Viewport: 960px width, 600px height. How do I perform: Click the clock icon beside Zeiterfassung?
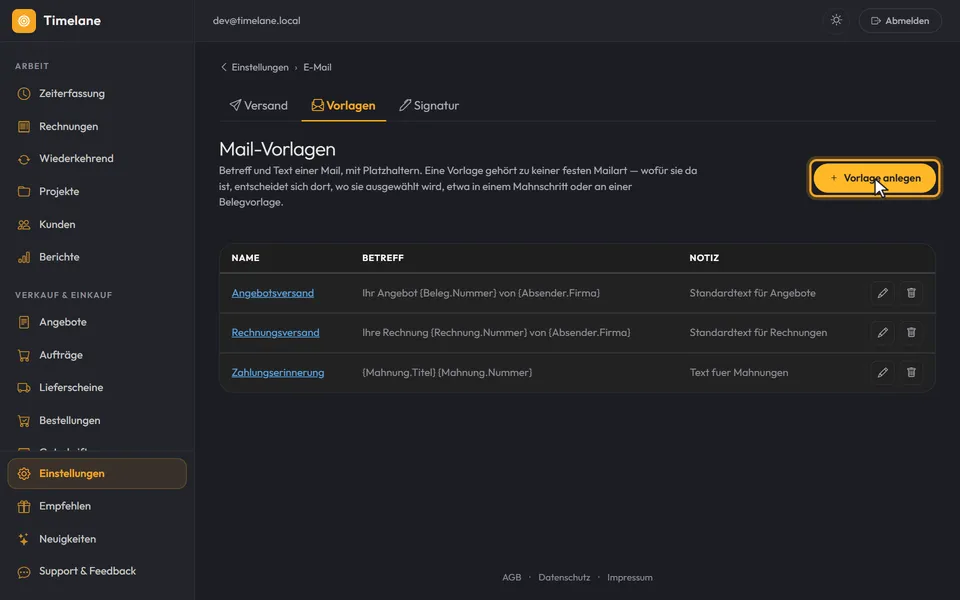click(24, 94)
